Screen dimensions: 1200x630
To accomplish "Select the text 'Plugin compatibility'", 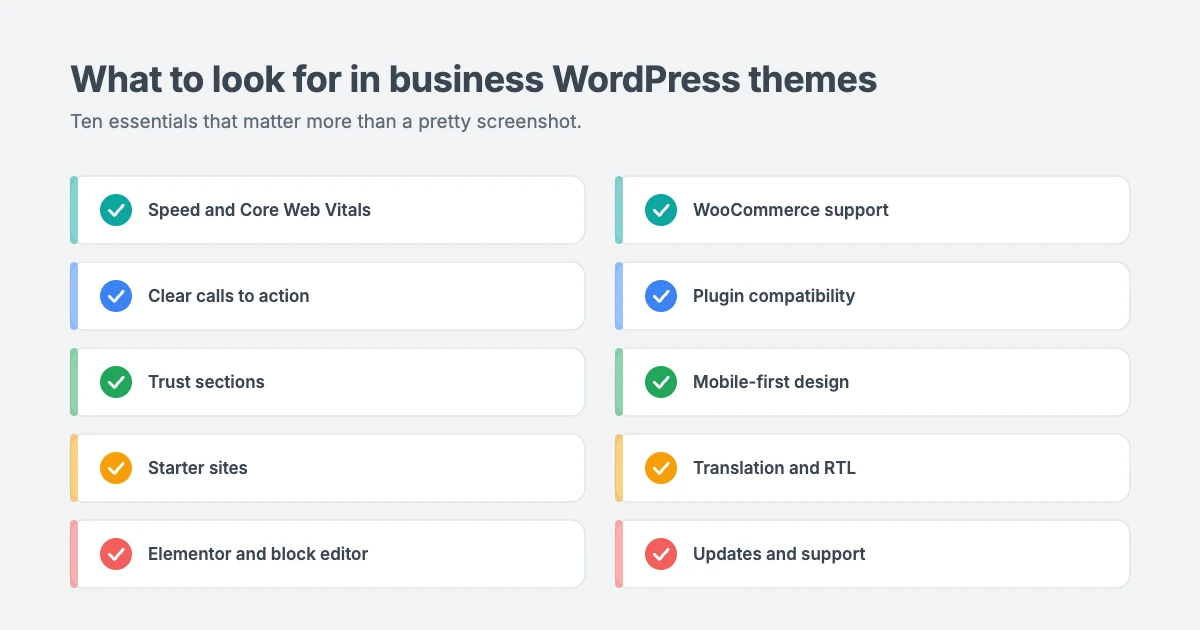I will click(x=774, y=296).
